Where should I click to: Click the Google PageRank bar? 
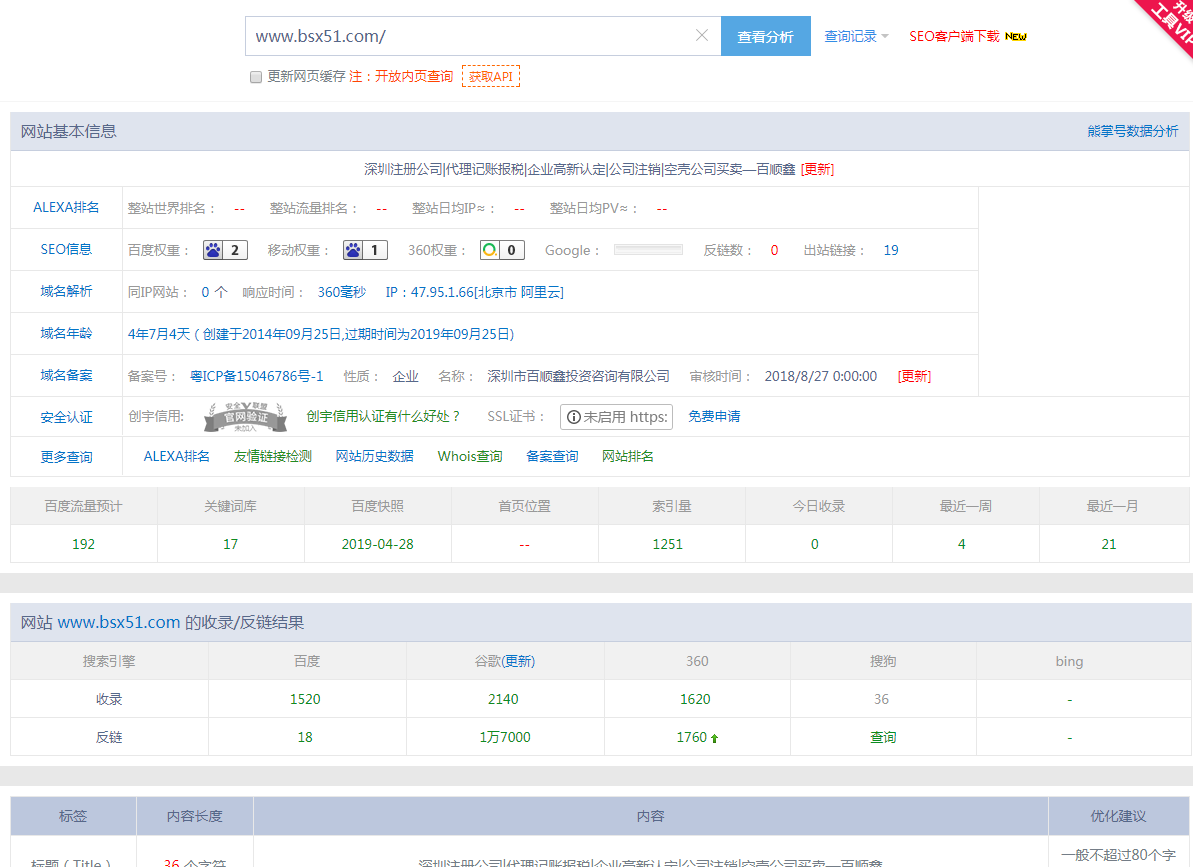[x=648, y=250]
